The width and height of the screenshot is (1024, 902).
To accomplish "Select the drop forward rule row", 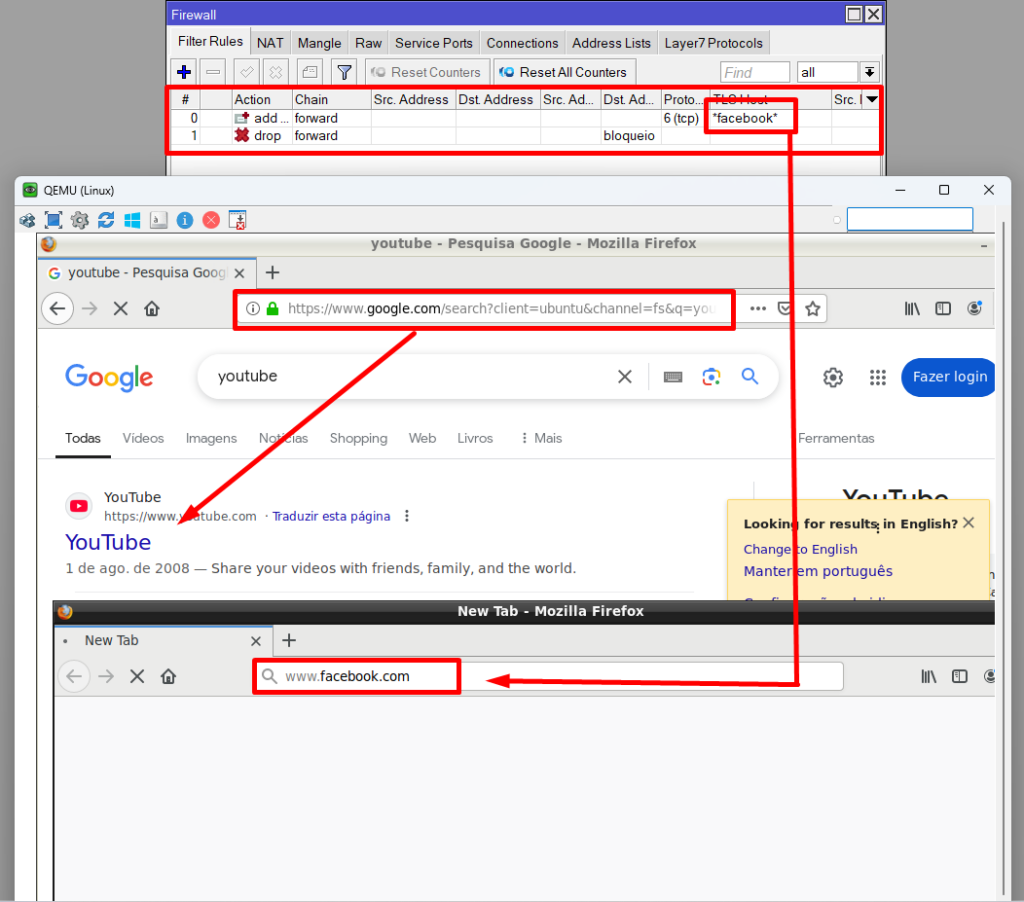I will pyautogui.click(x=524, y=136).
